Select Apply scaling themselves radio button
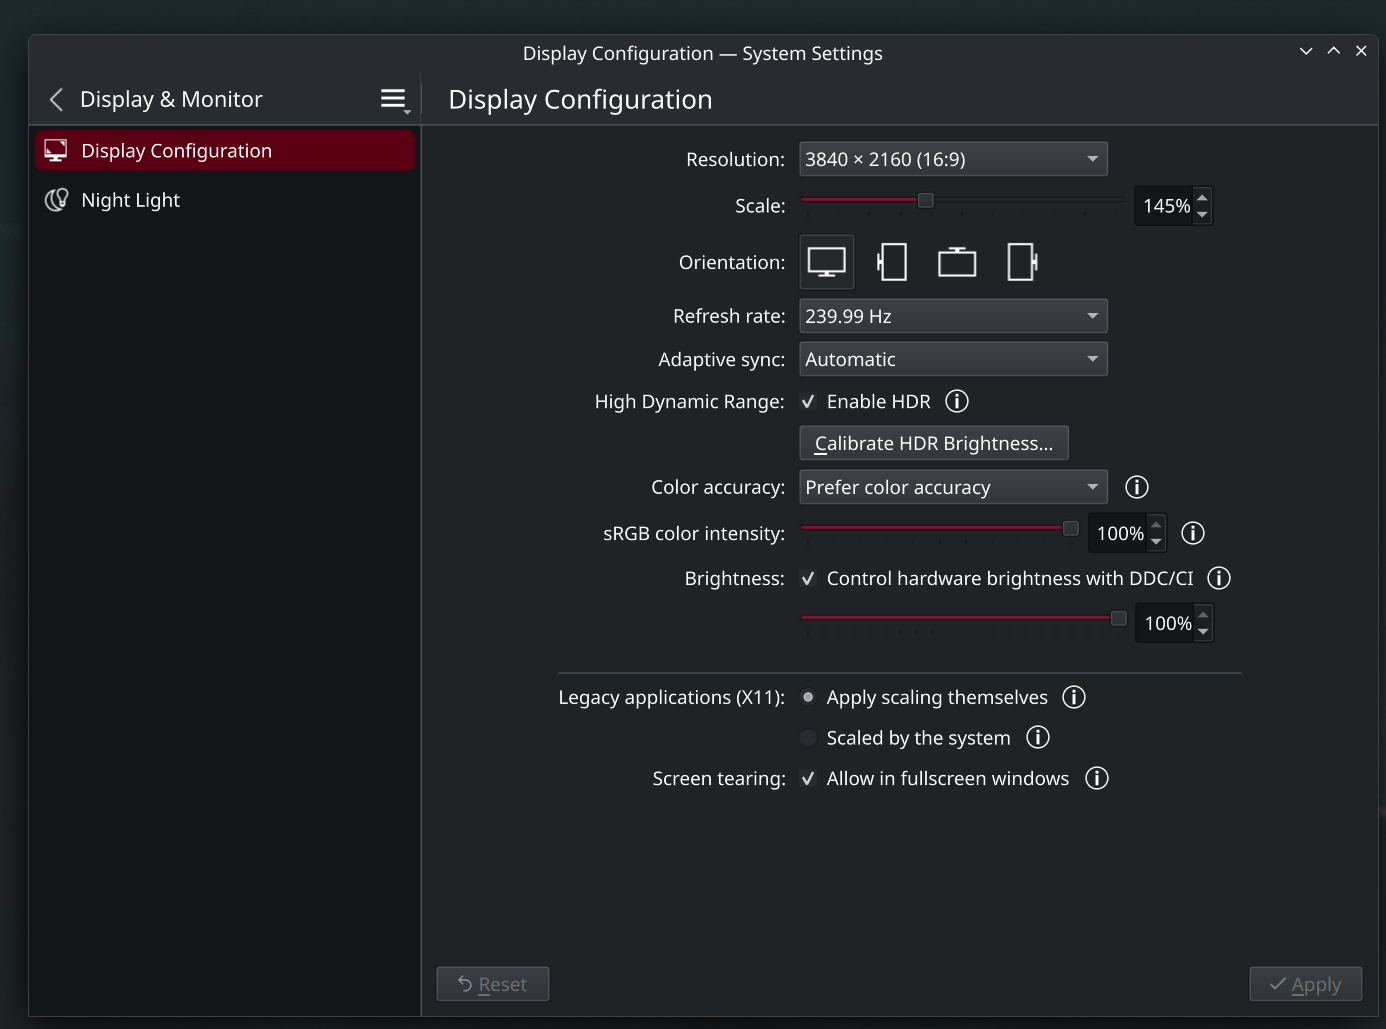Image resolution: width=1386 pixels, height=1029 pixels. point(808,697)
